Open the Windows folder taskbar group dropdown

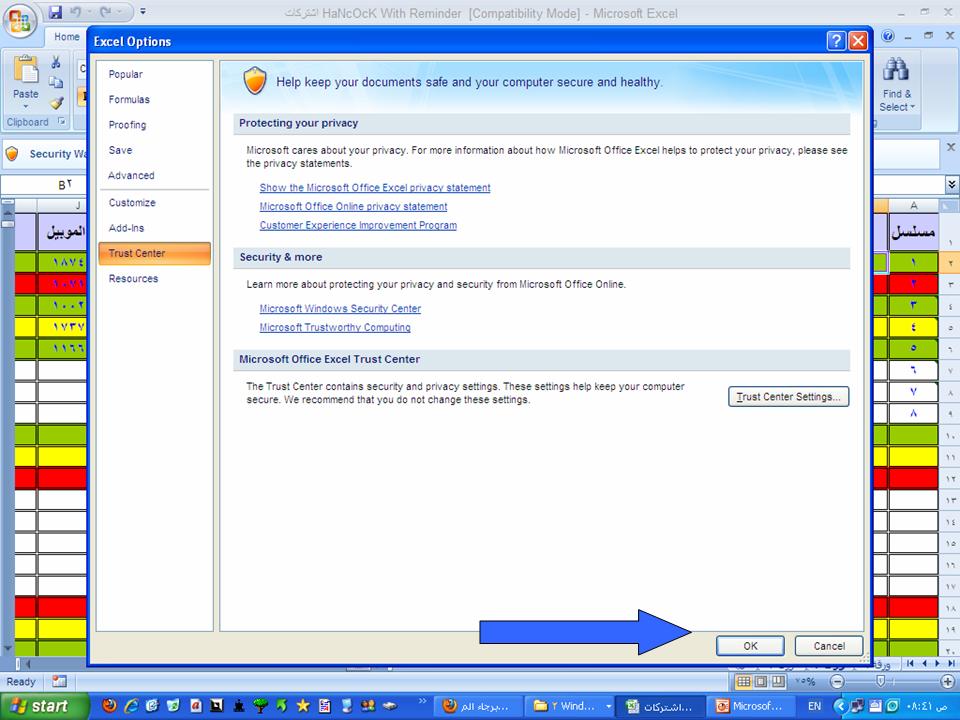[x=609, y=706]
